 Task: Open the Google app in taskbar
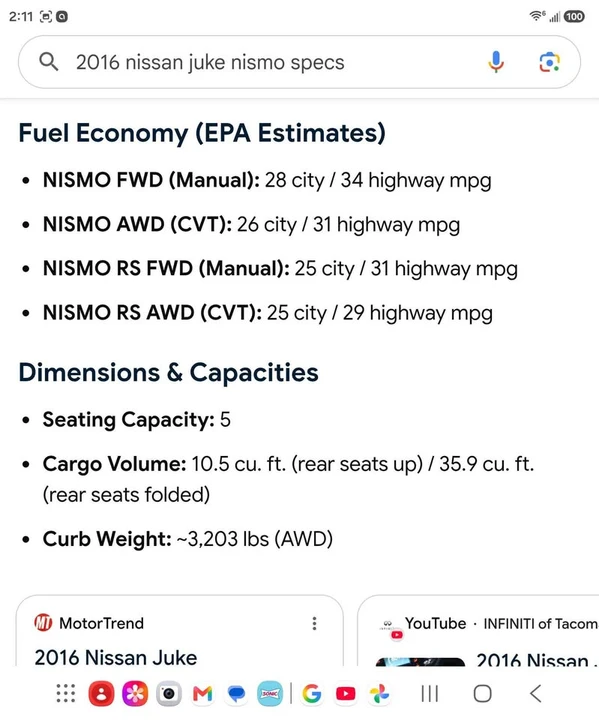(311, 693)
